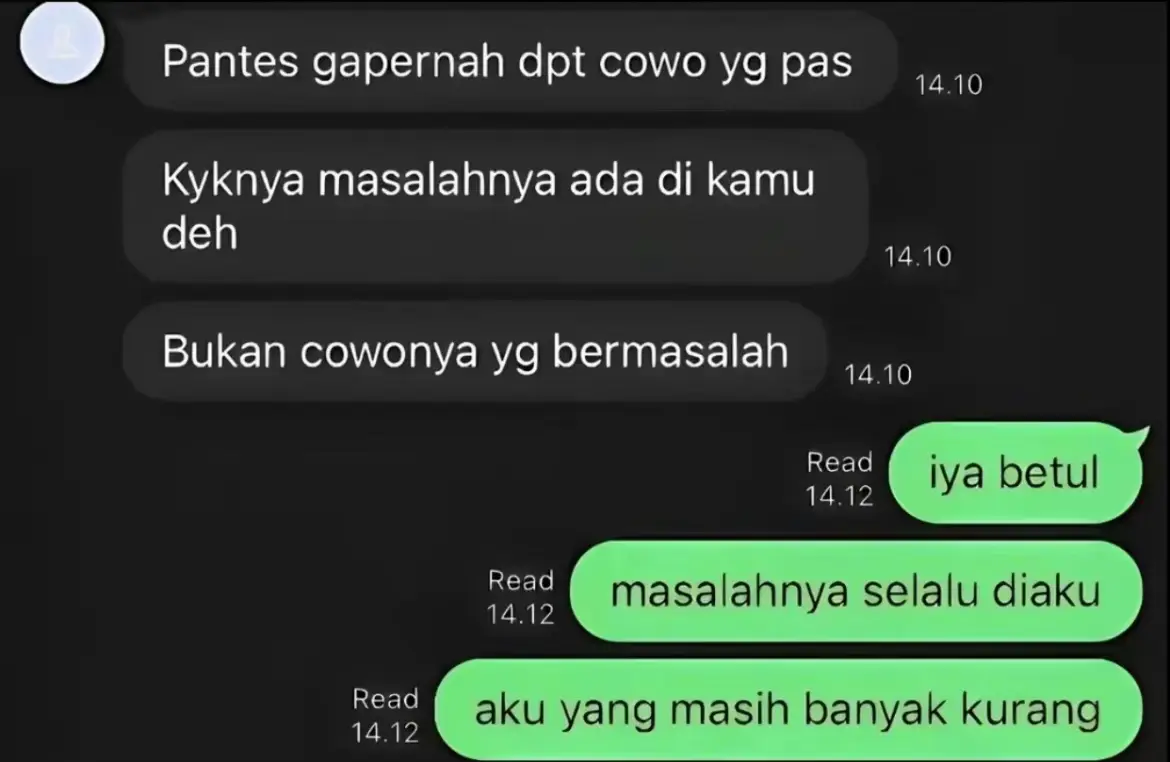
Task: Click the word "Pantes" in the first message
Action: (231, 61)
